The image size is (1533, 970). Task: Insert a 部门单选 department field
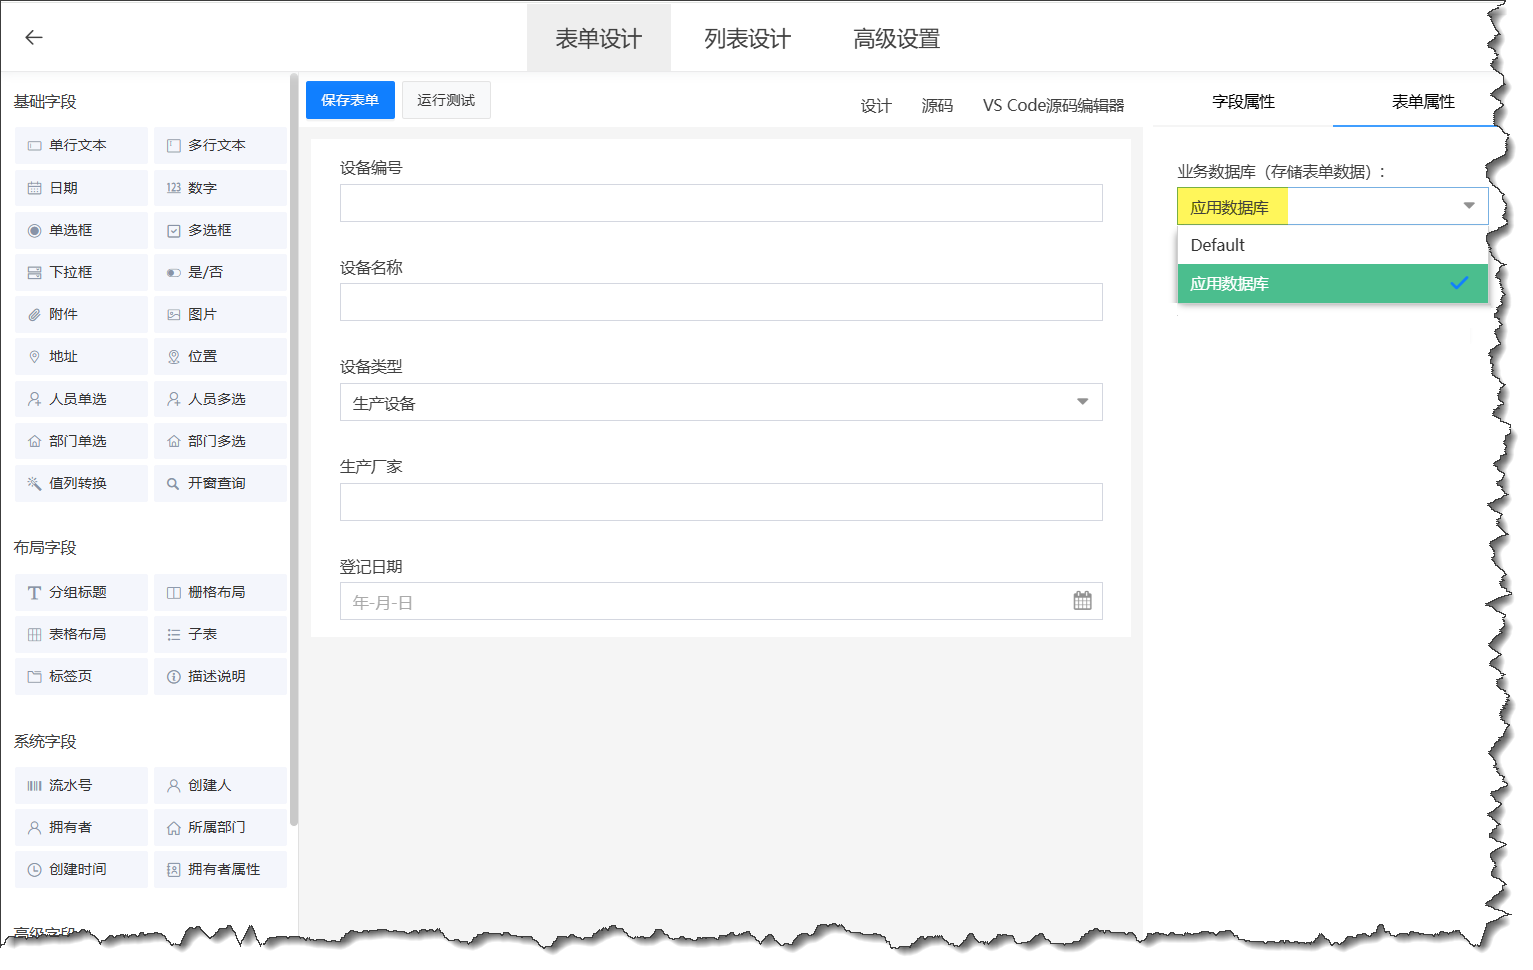point(80,440)
